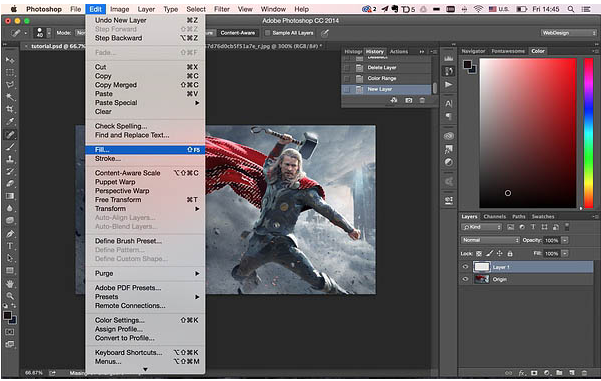The width and height of the screenshot is (601, 381).
Task: Expand the Transform submenu
Action: click(145, 209)
